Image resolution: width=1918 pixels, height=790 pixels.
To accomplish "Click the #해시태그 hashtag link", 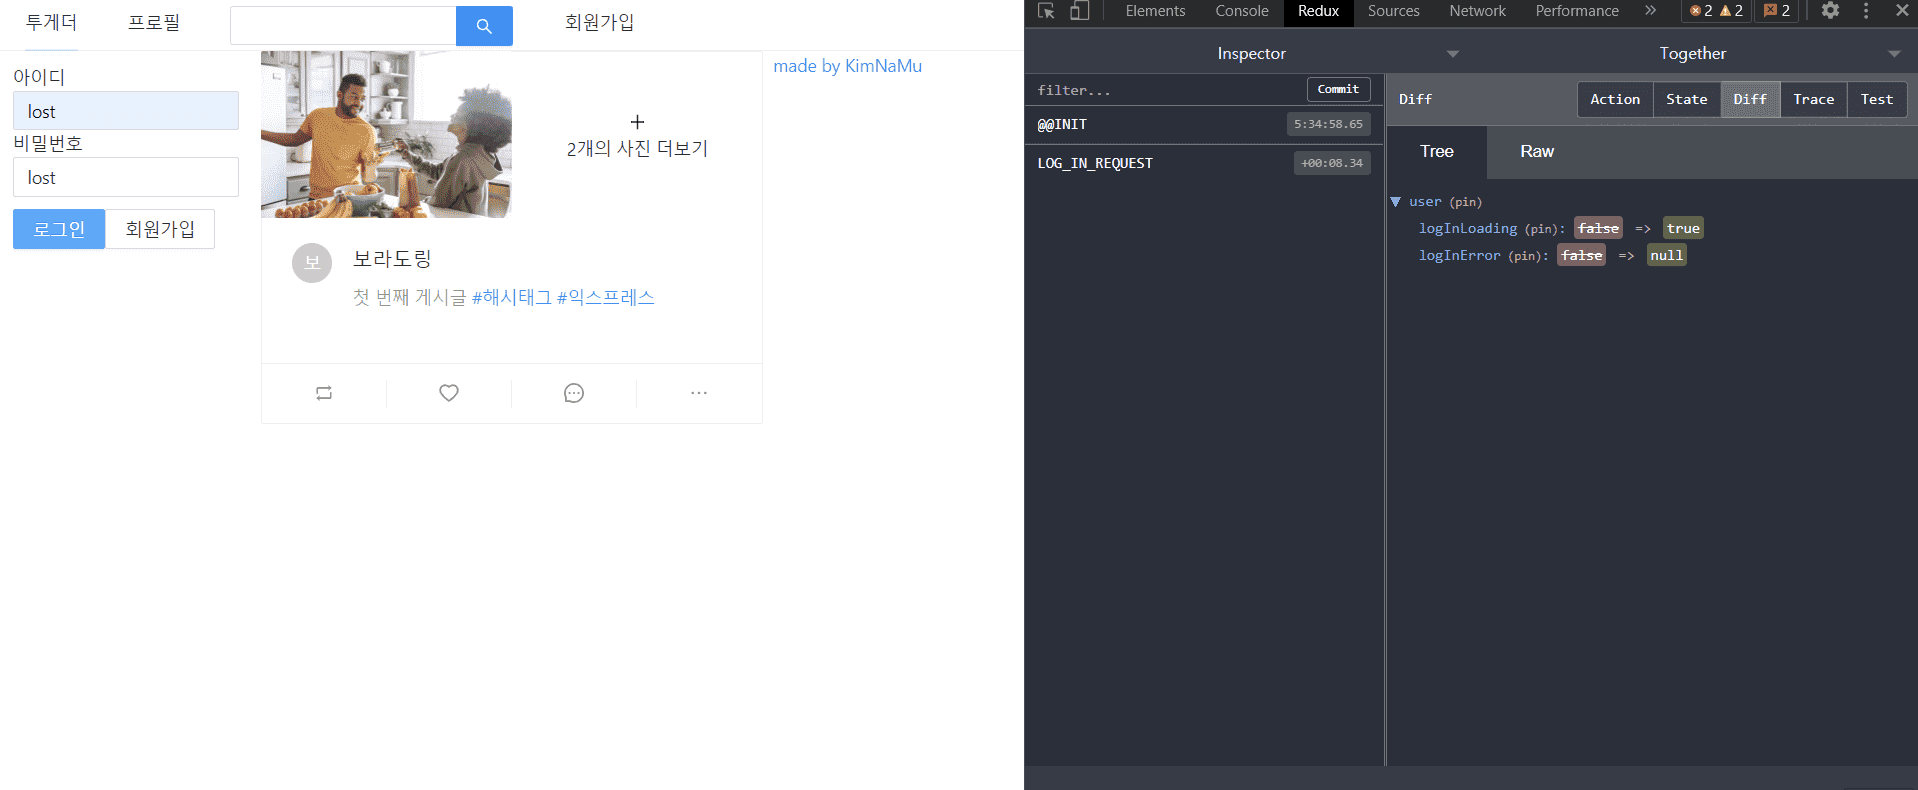I will pos(512,297).
